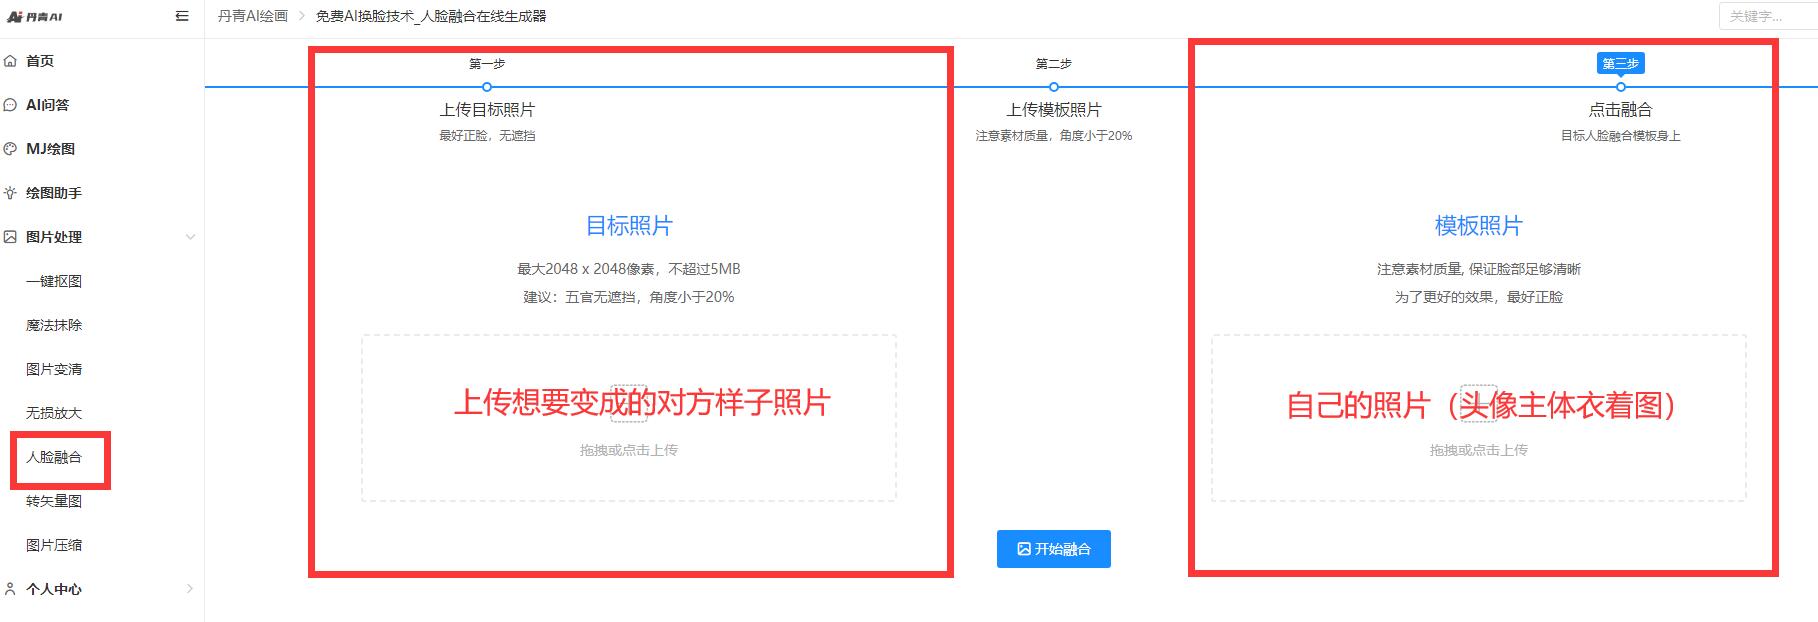This screenshot has height=622, width=1818.
Task: Click the person icon beside 个人中心
Action: [x=11, y=589]
